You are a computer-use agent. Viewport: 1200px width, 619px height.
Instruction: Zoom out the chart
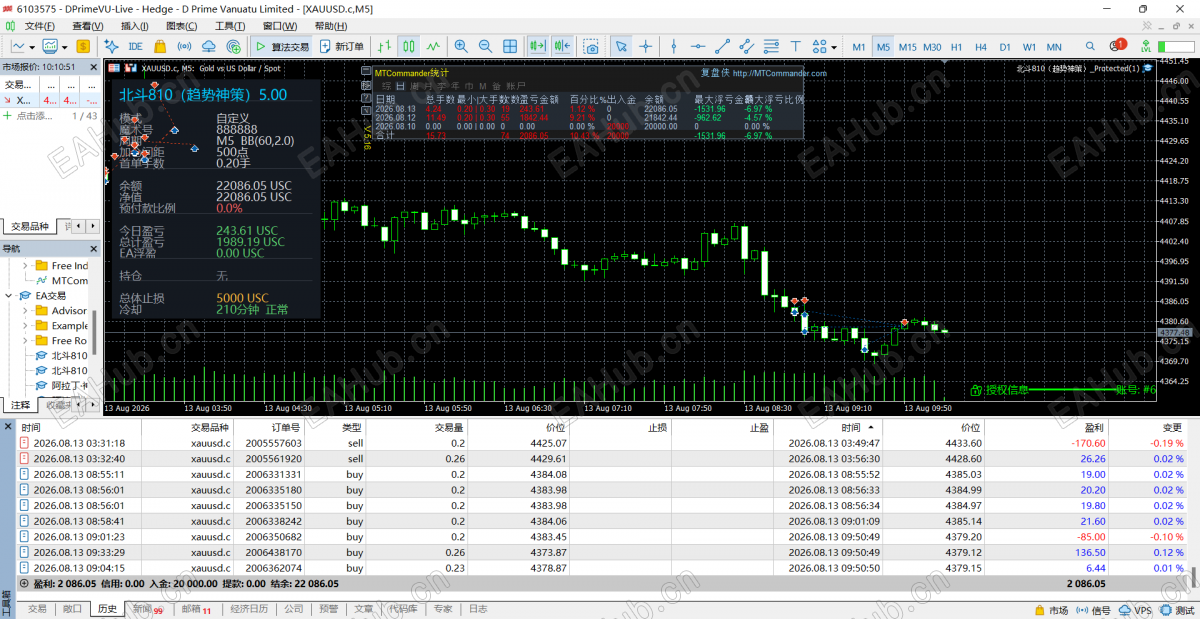click(485, 46)
